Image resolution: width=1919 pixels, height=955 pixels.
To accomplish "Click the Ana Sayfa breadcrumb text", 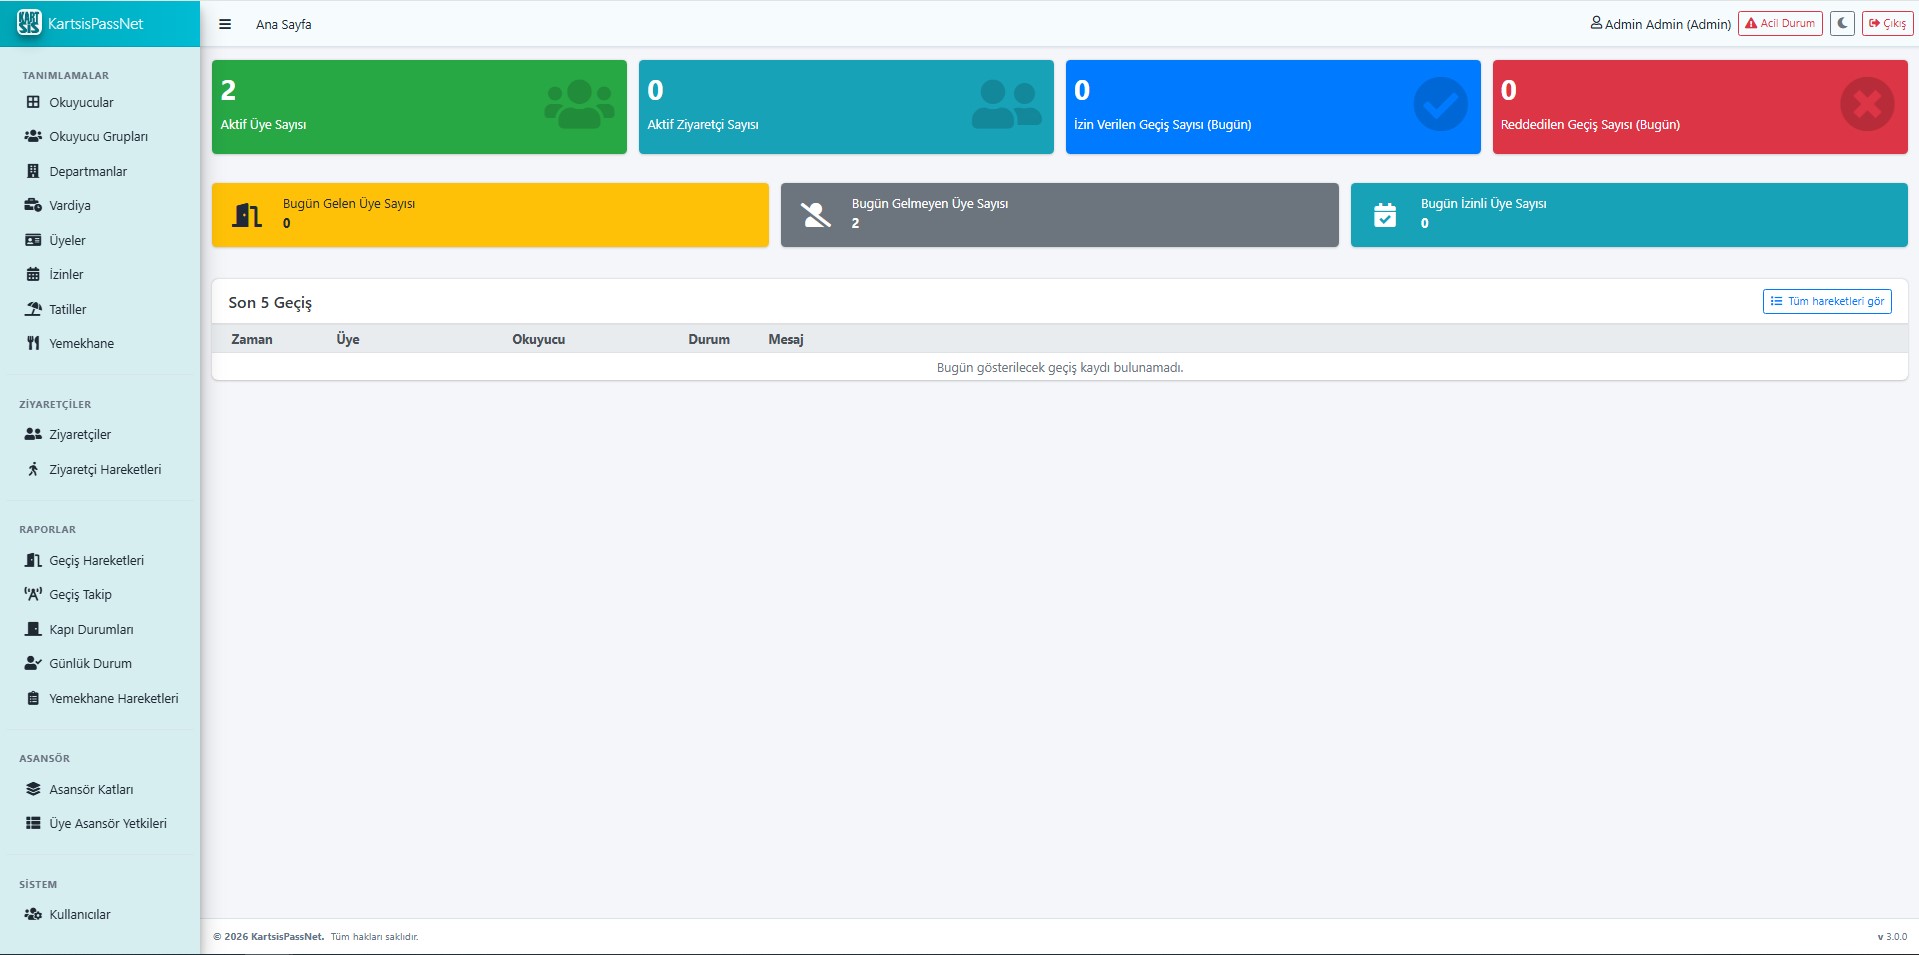I will [x=284, y=24].
